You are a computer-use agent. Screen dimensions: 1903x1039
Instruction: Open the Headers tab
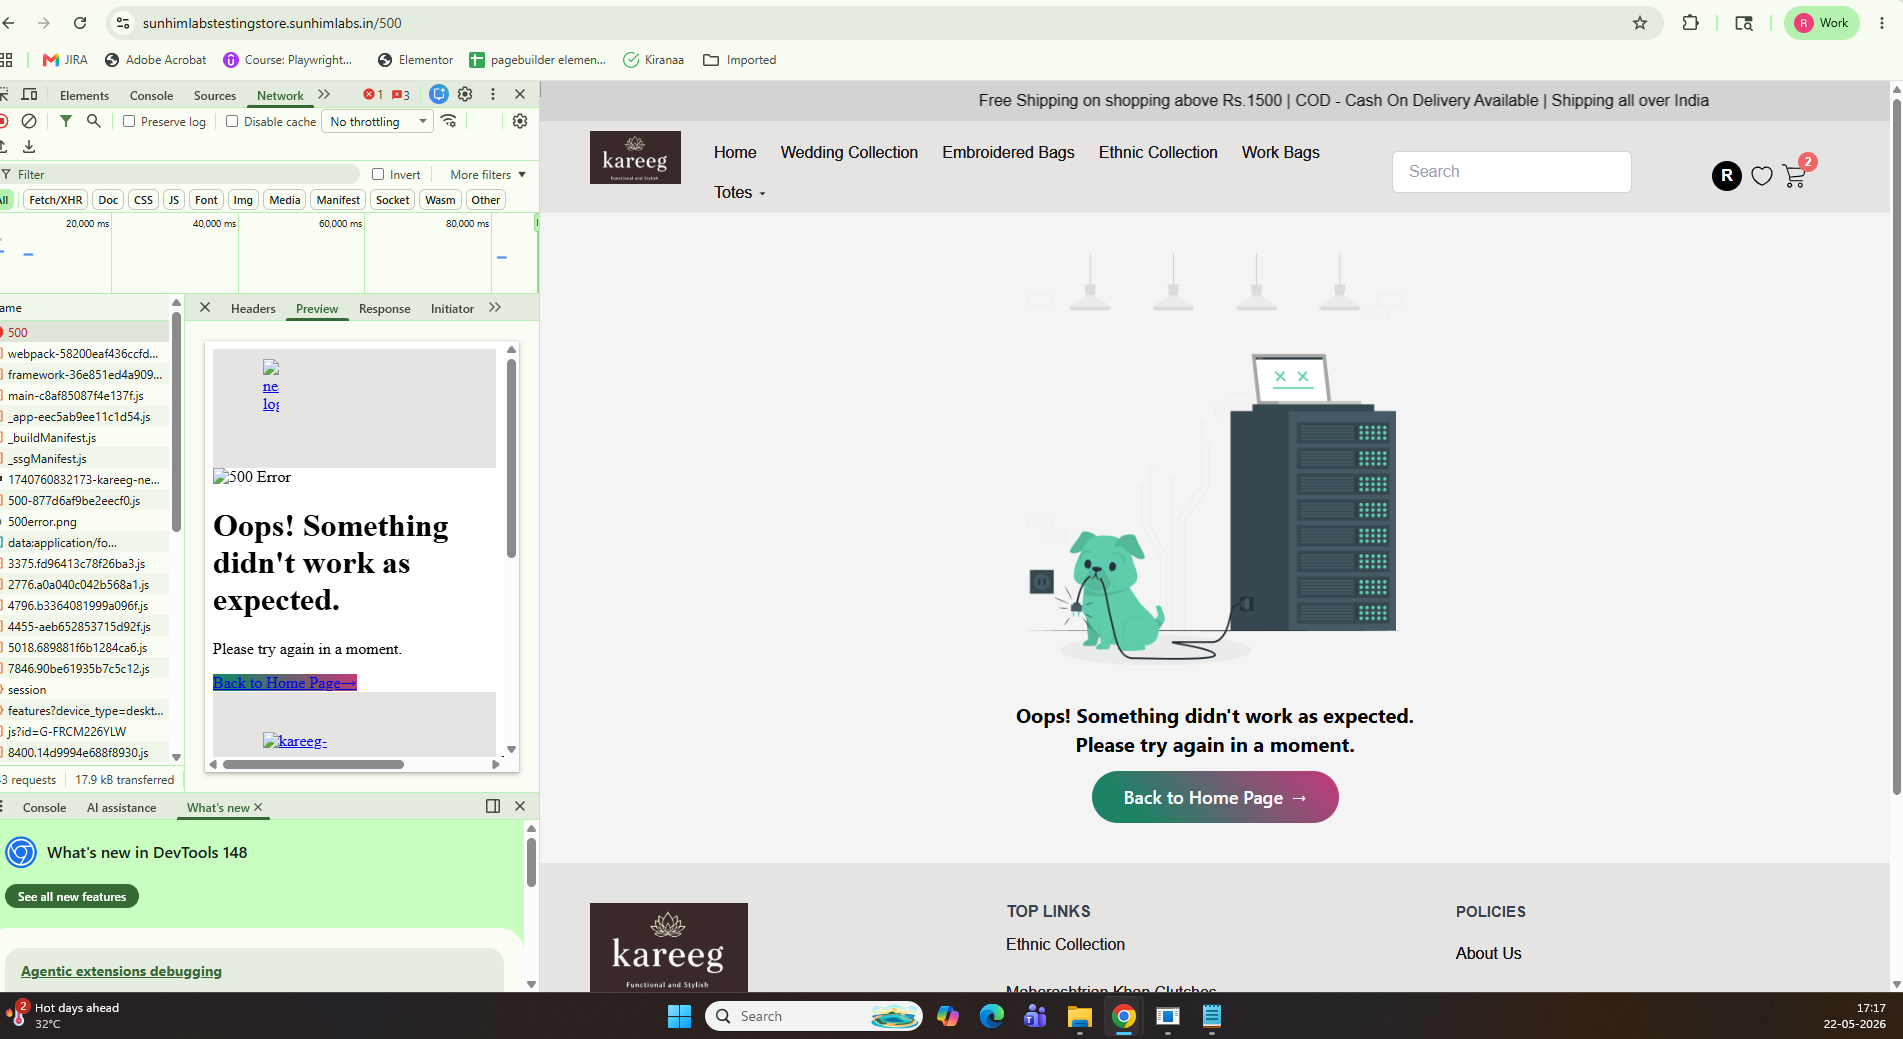click(x=253, y=309)
